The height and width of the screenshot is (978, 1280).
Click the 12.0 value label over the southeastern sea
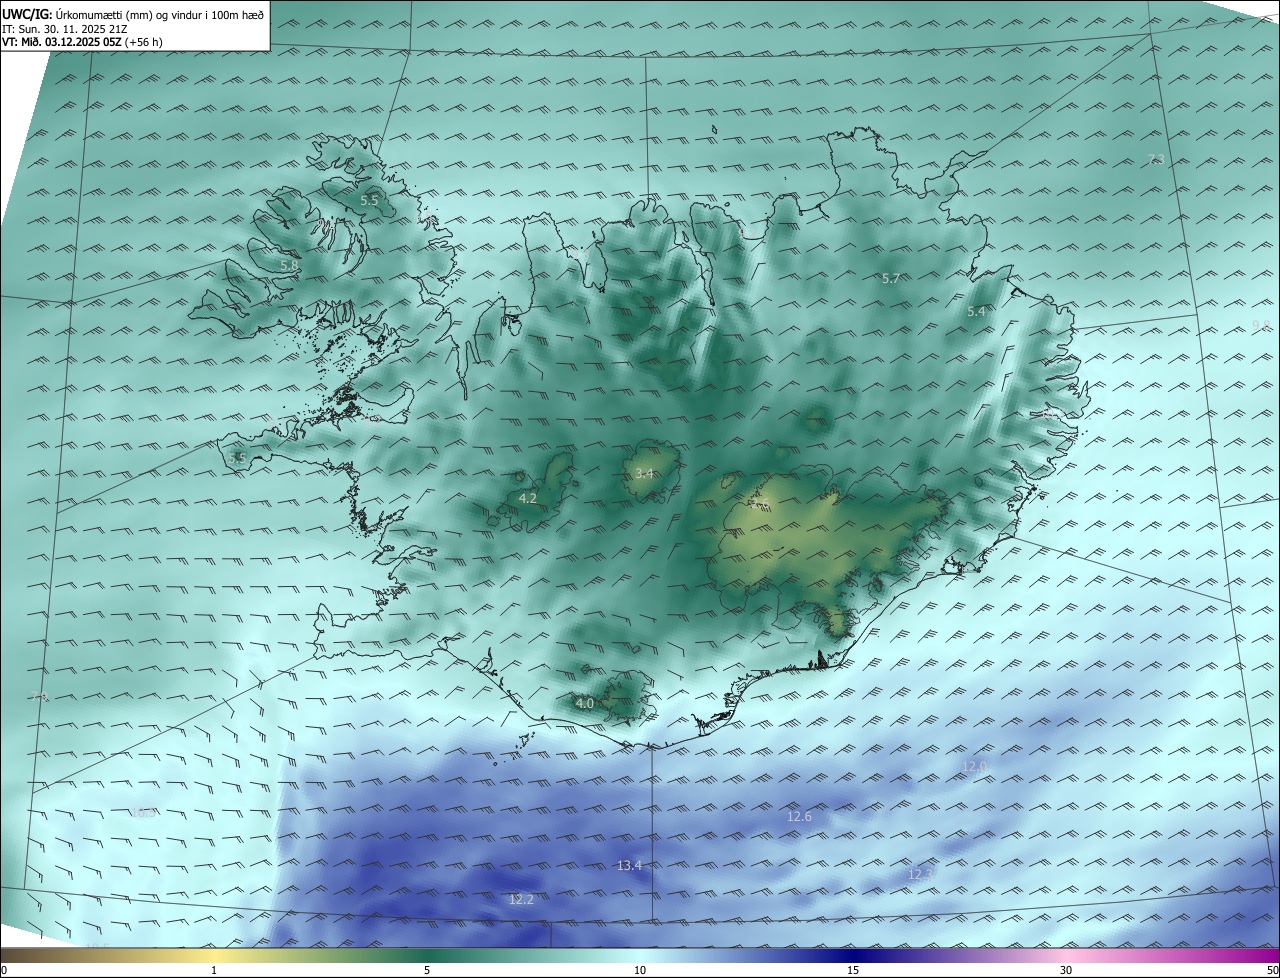click(x=974, y=766)
